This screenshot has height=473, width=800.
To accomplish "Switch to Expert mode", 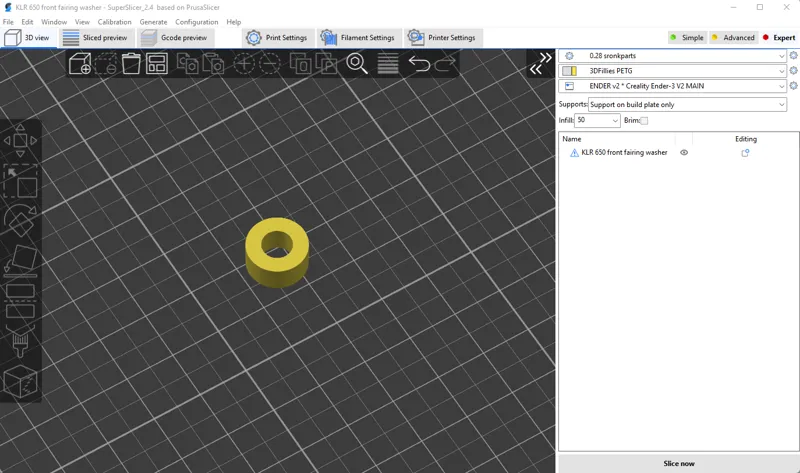I will point(779,37).
